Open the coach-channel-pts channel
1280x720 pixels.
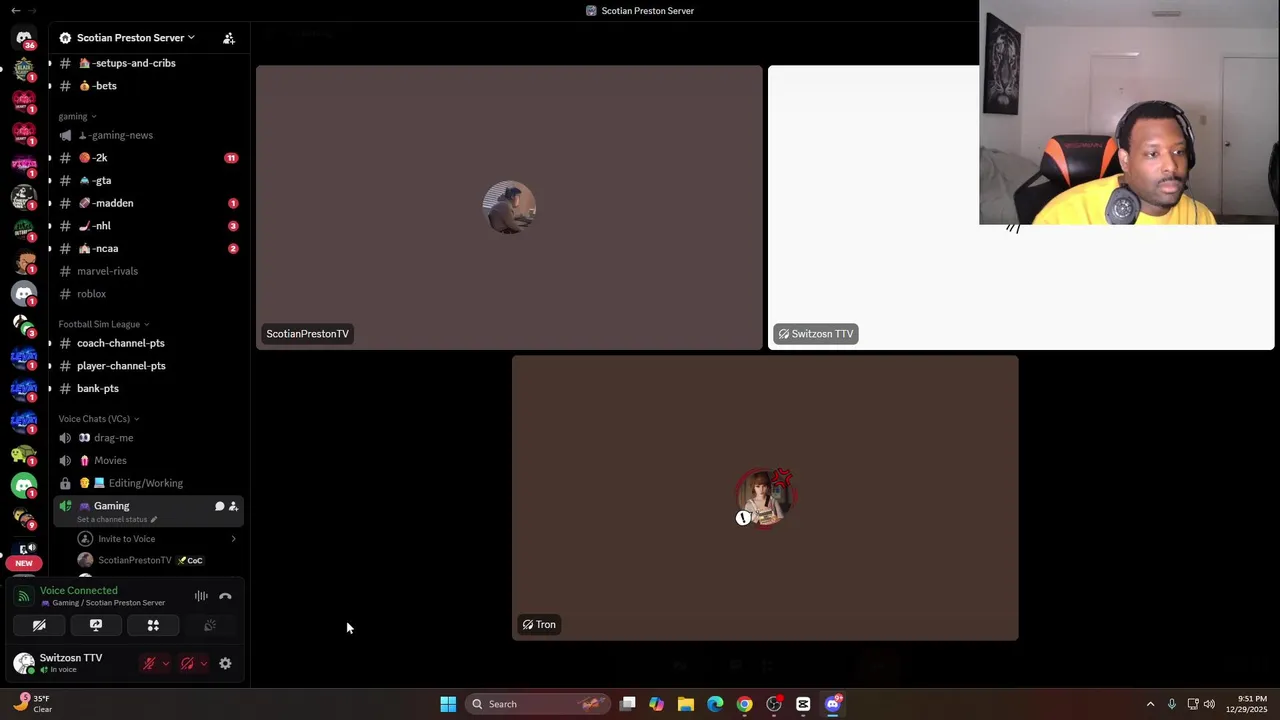click(x=148, y=343)
